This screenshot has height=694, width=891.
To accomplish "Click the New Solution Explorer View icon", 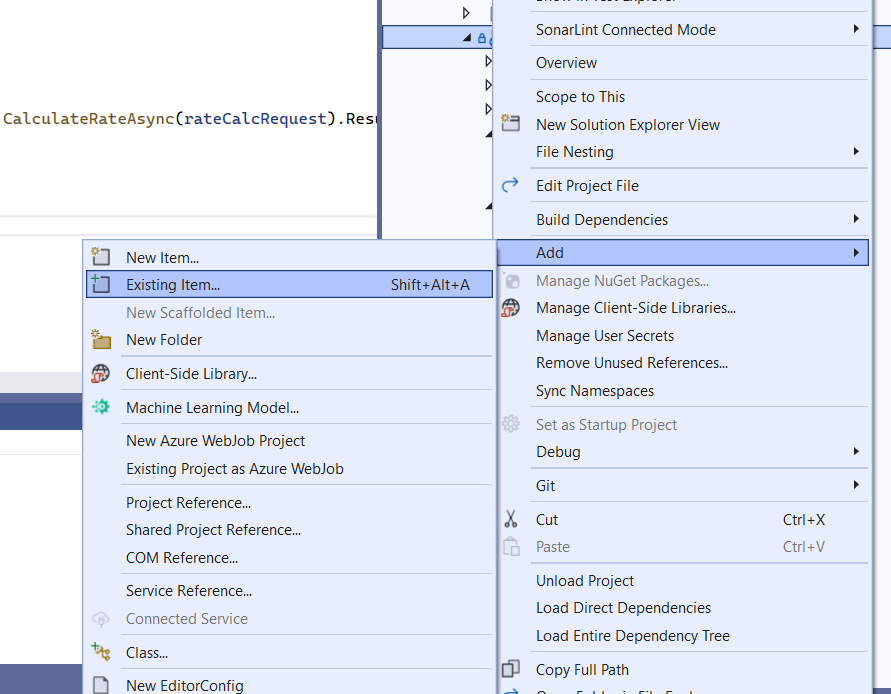I will (510, 123).
